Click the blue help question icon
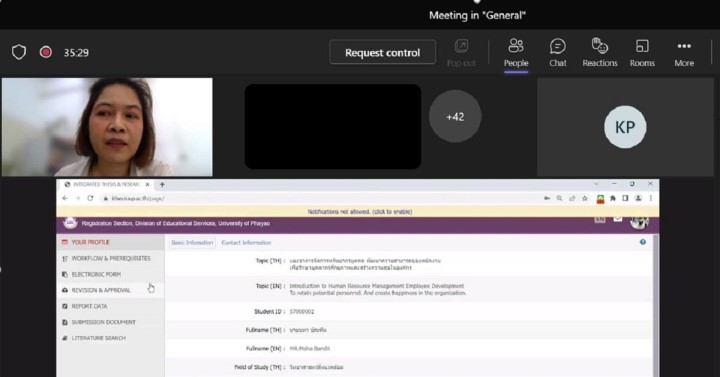 click(643, 242)
